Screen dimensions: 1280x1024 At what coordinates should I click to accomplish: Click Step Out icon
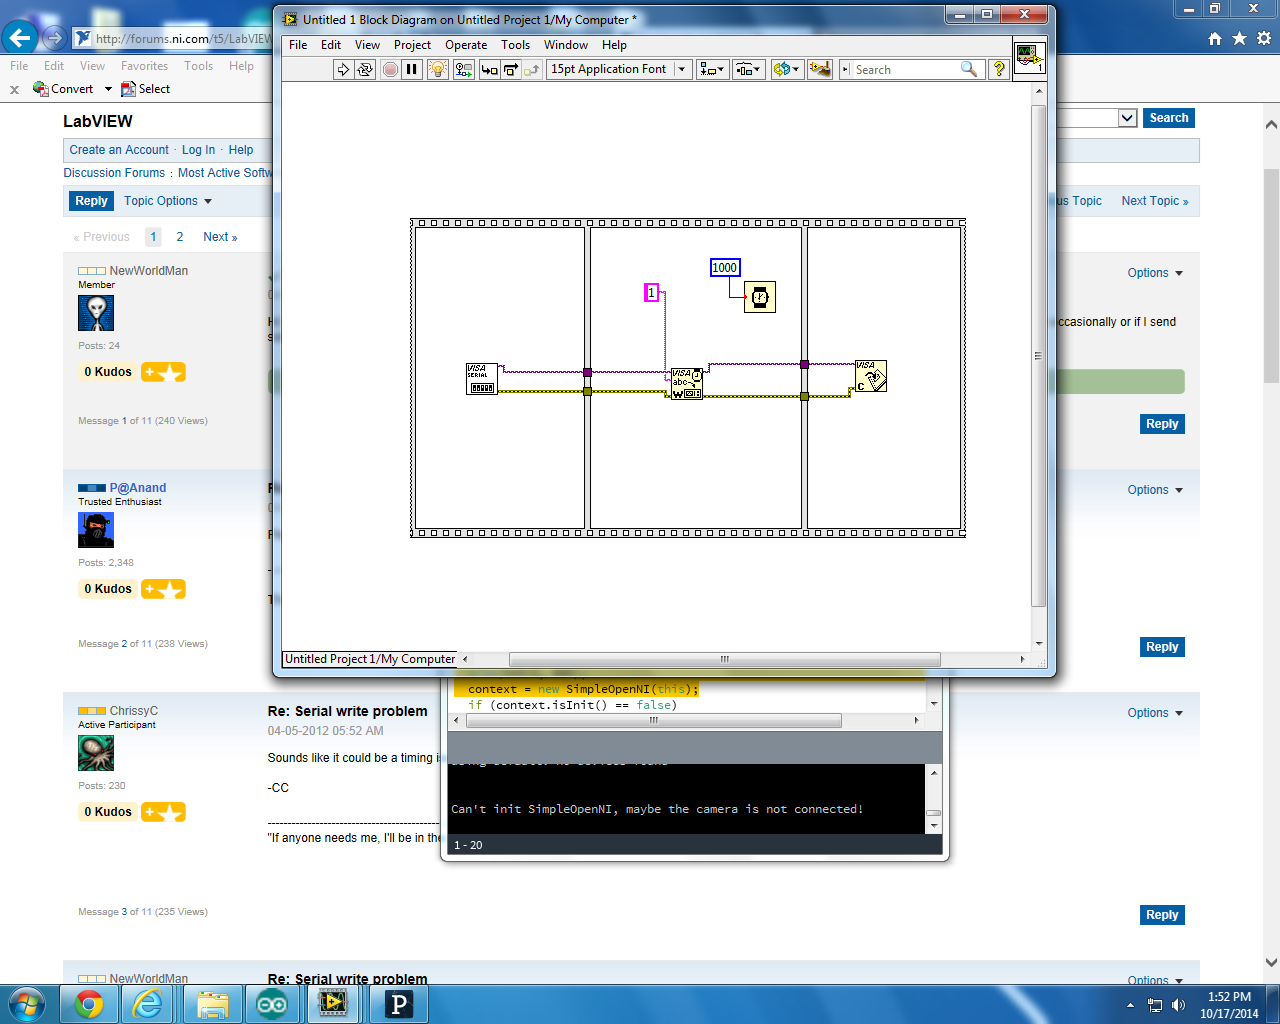532,69
